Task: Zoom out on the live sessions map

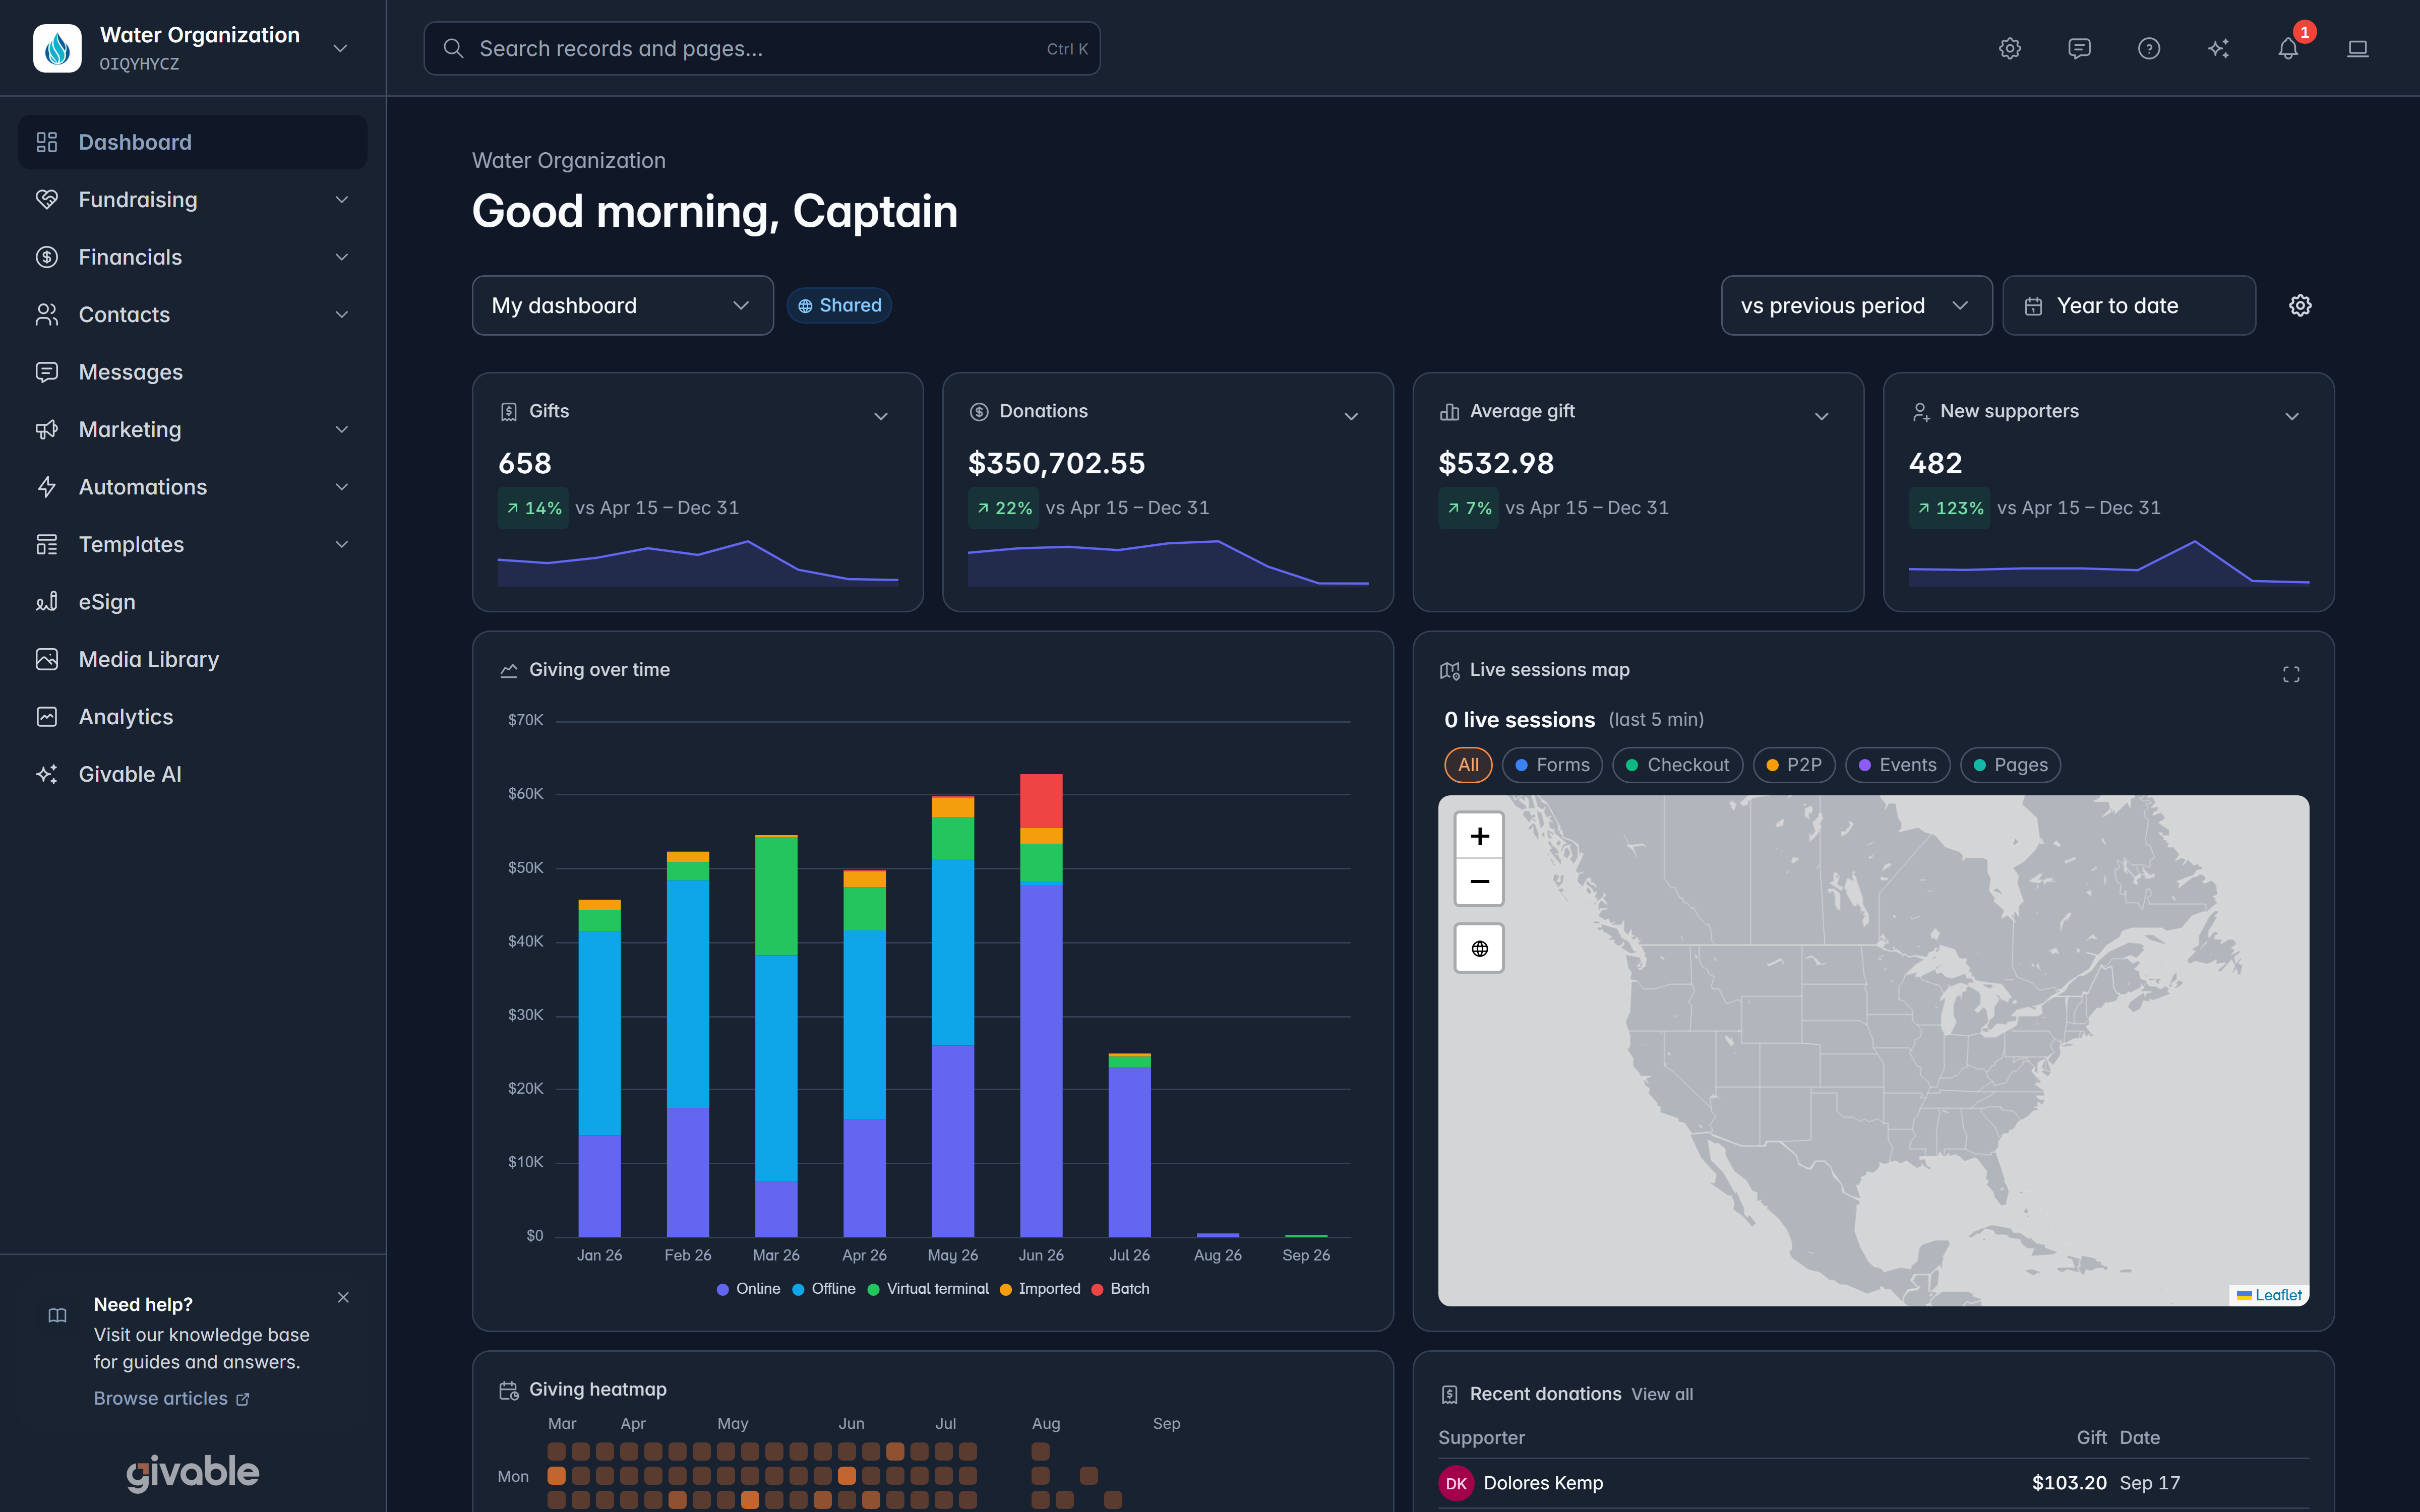Action: (1479, 881)
